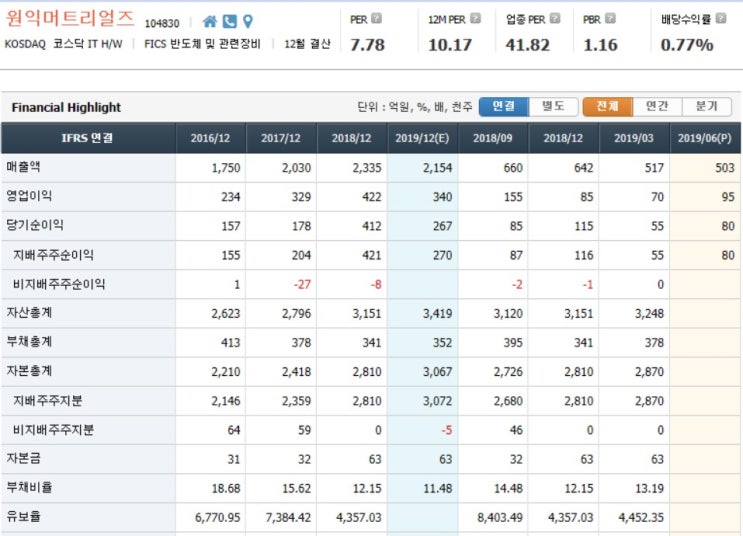Click the 당기순이익 row label
743x536 pixels.
[x=35, y=225]
